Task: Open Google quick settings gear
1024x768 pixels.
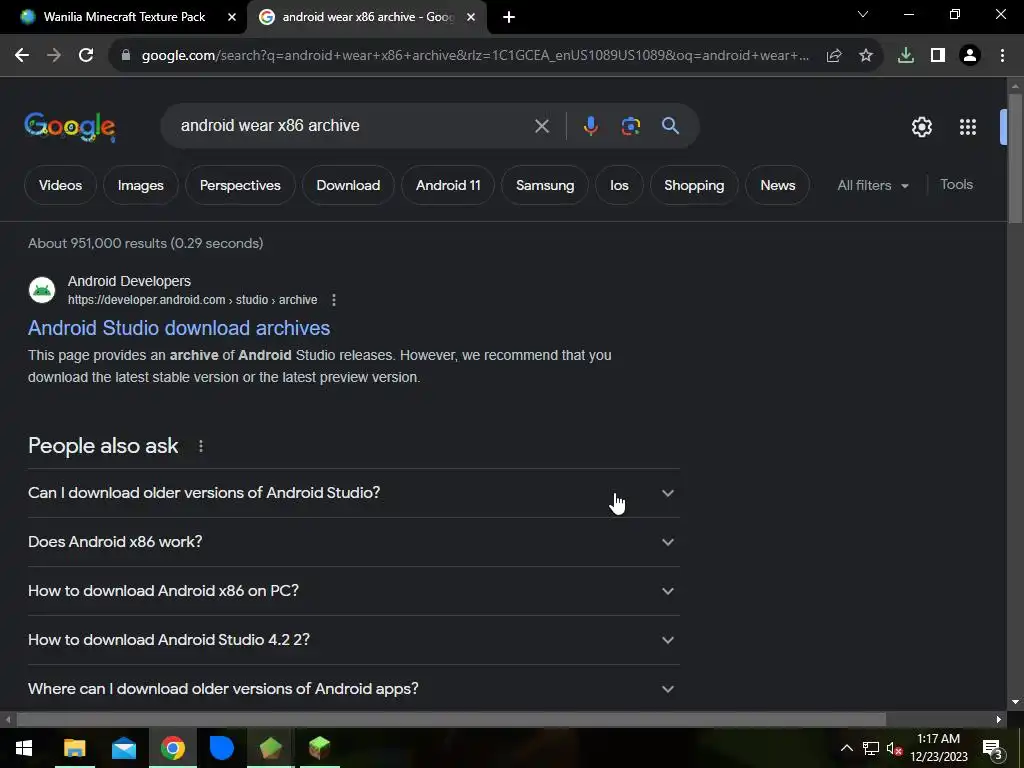Action: [x=921, y=127]
